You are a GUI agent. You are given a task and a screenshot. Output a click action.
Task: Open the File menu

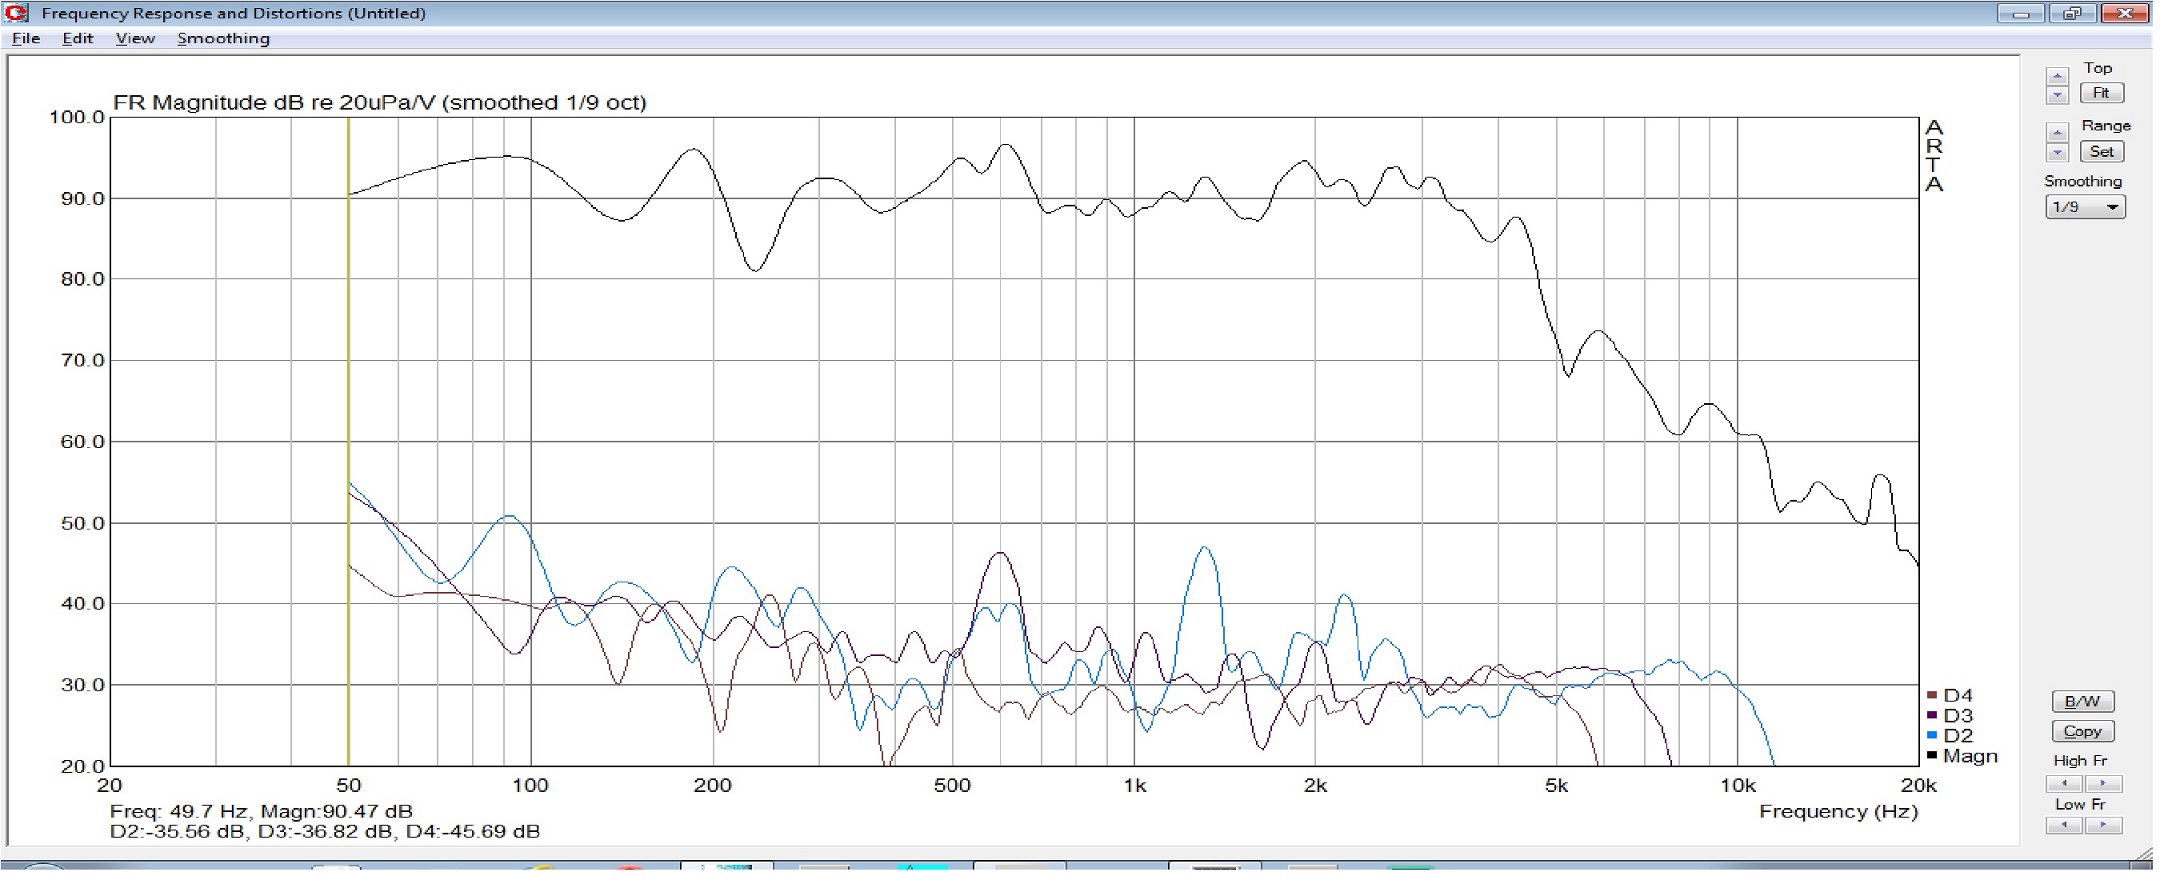[x=26, y=39]
